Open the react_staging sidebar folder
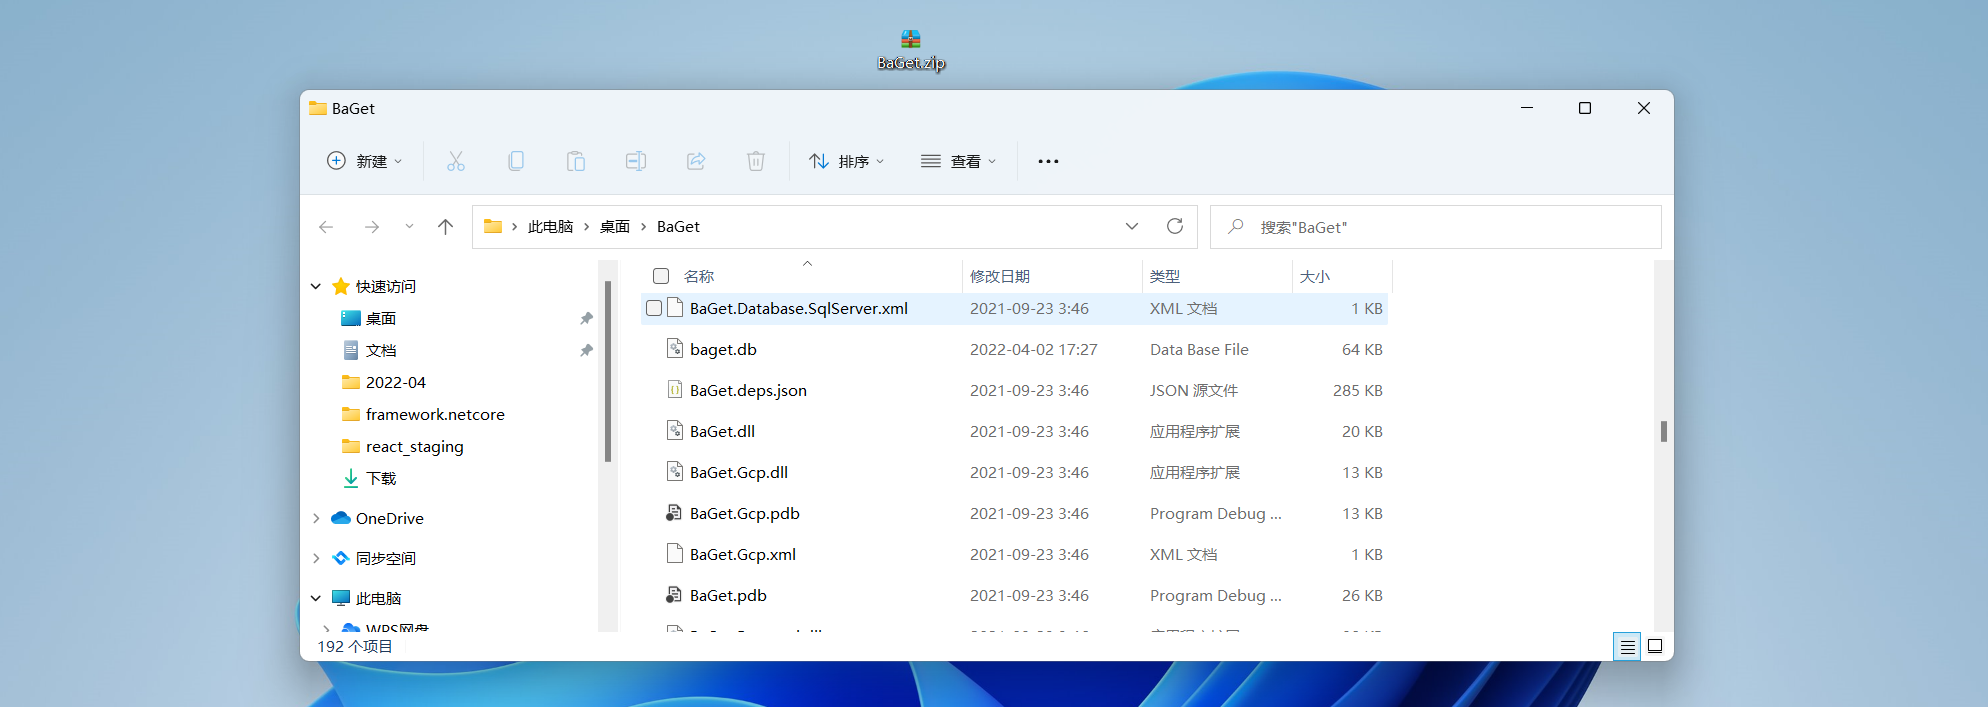 point(414,446)
